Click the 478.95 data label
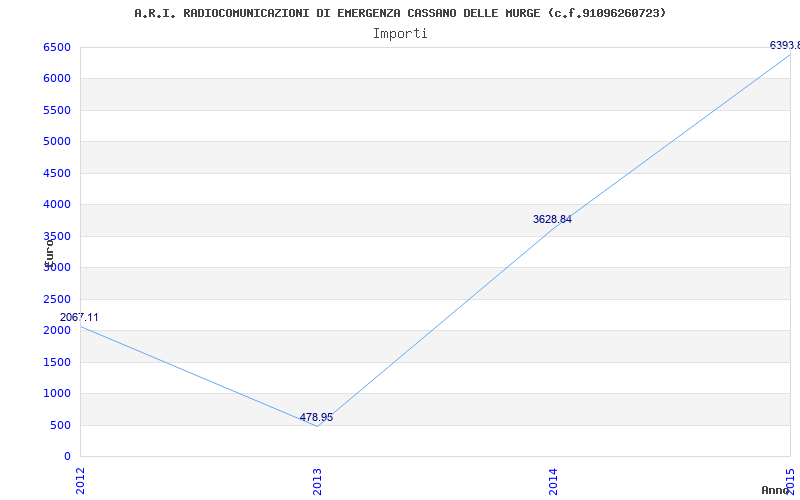 pyautogui.click(x=316, y=417)
